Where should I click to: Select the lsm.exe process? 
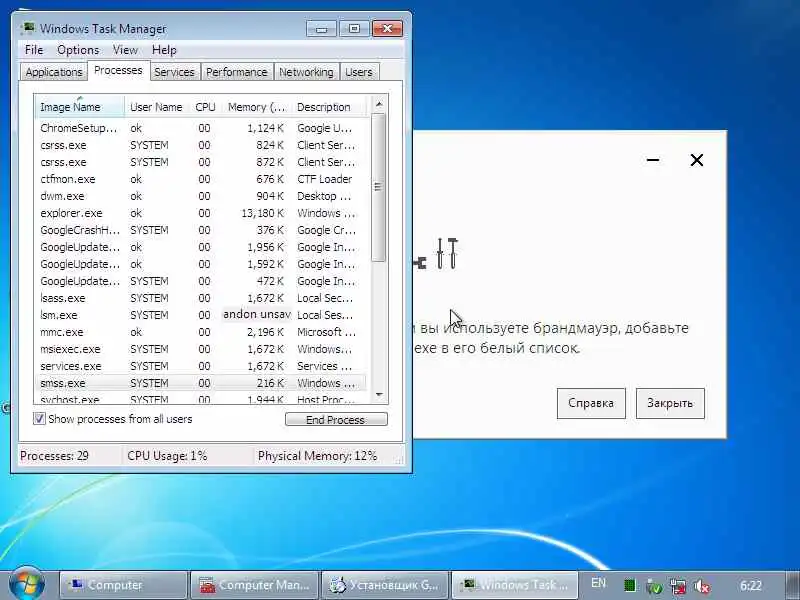click(x=202, y=315)
